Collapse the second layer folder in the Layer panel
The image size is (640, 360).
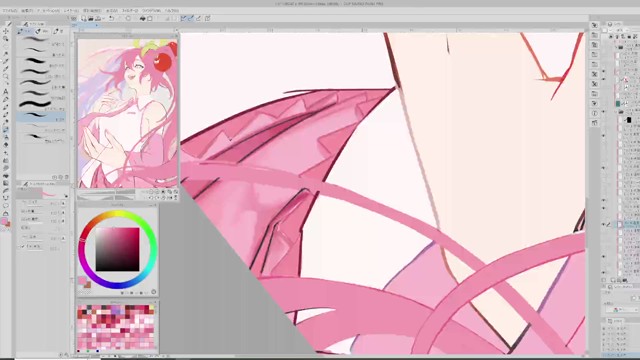[x=616, y=111]
